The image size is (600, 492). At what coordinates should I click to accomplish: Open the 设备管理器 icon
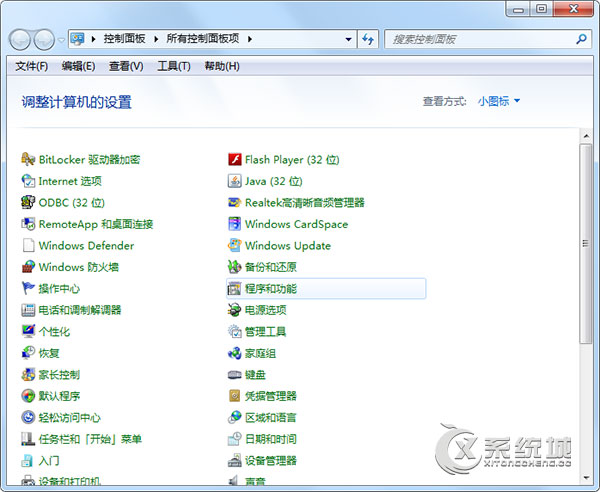tap(235, 460)
